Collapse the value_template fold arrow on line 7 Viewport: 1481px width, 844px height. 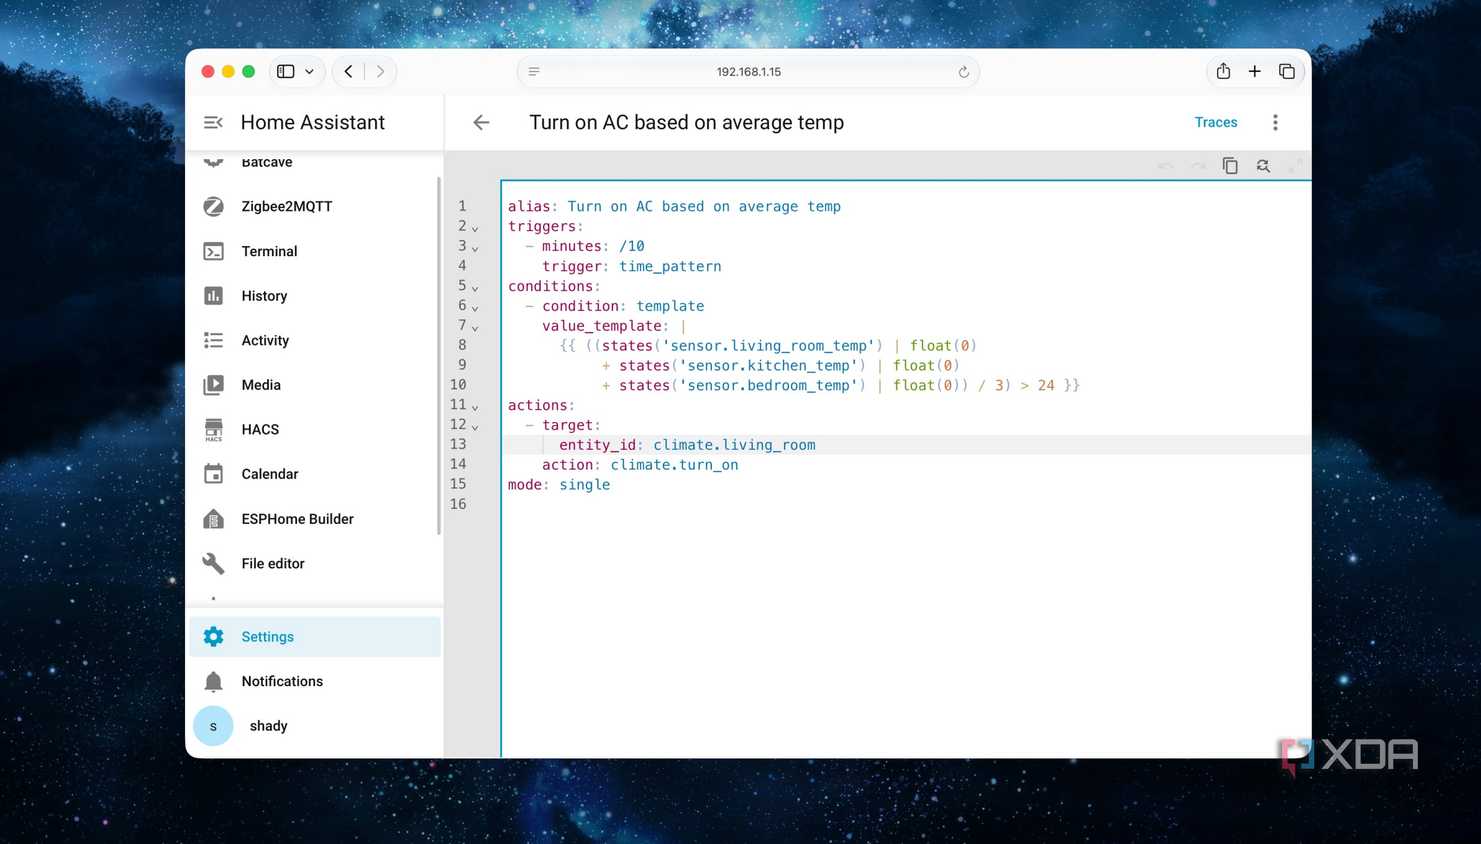(x=475, y=328)
